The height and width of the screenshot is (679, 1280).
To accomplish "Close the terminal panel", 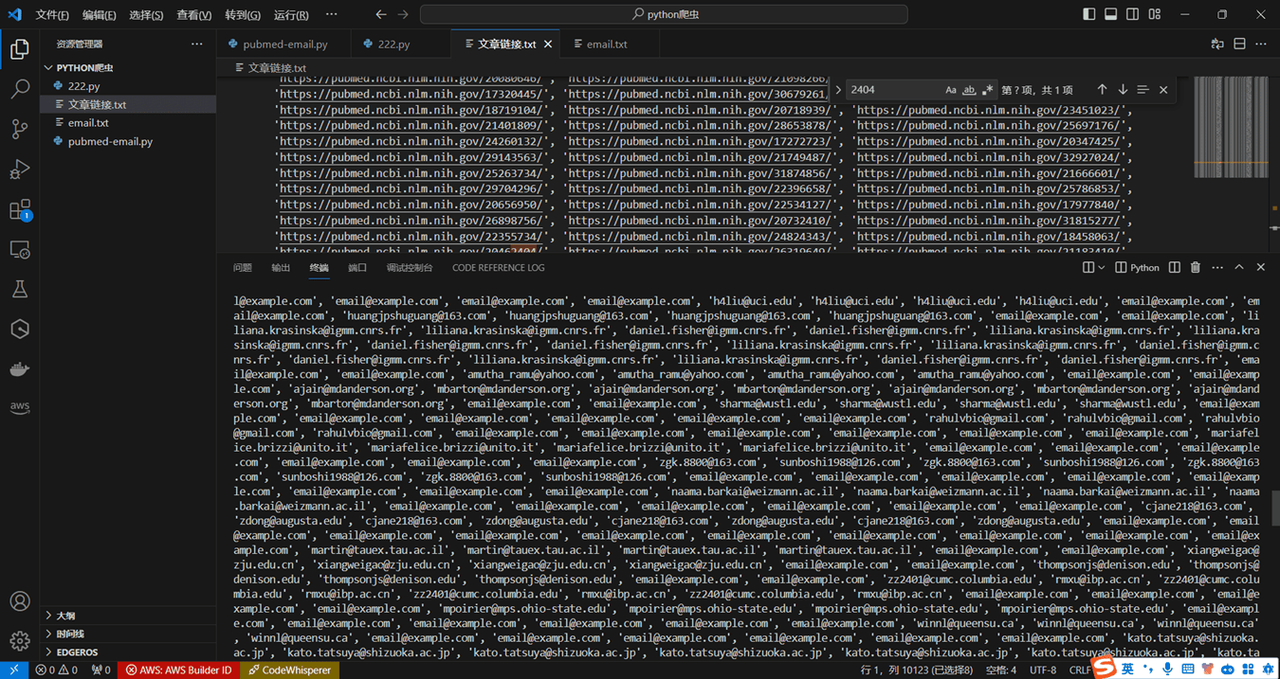I will pos(1259,268).
